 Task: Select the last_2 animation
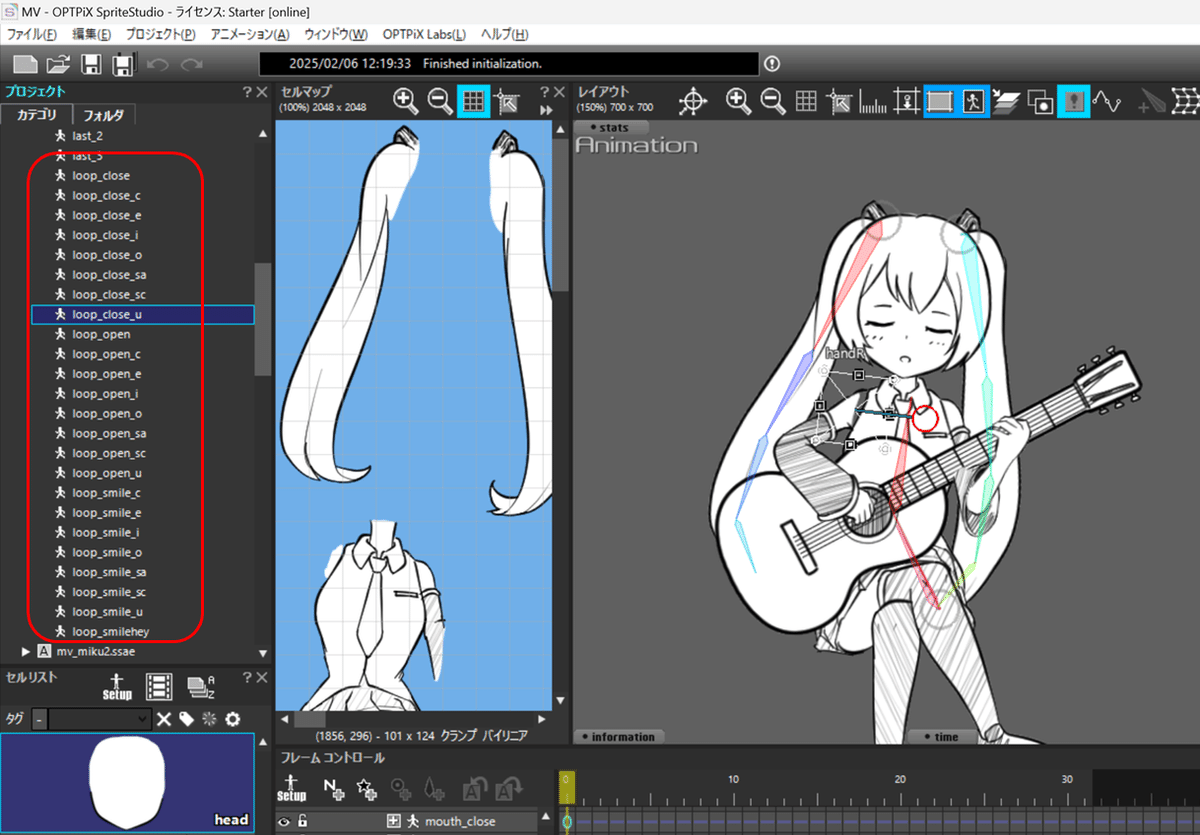point(88,135)
